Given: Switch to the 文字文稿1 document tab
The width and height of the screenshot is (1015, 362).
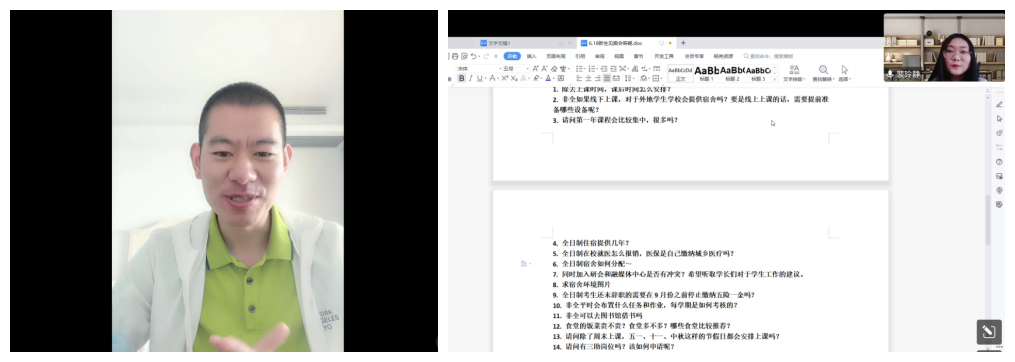Looking at the screenshot, I should point(499,43).
